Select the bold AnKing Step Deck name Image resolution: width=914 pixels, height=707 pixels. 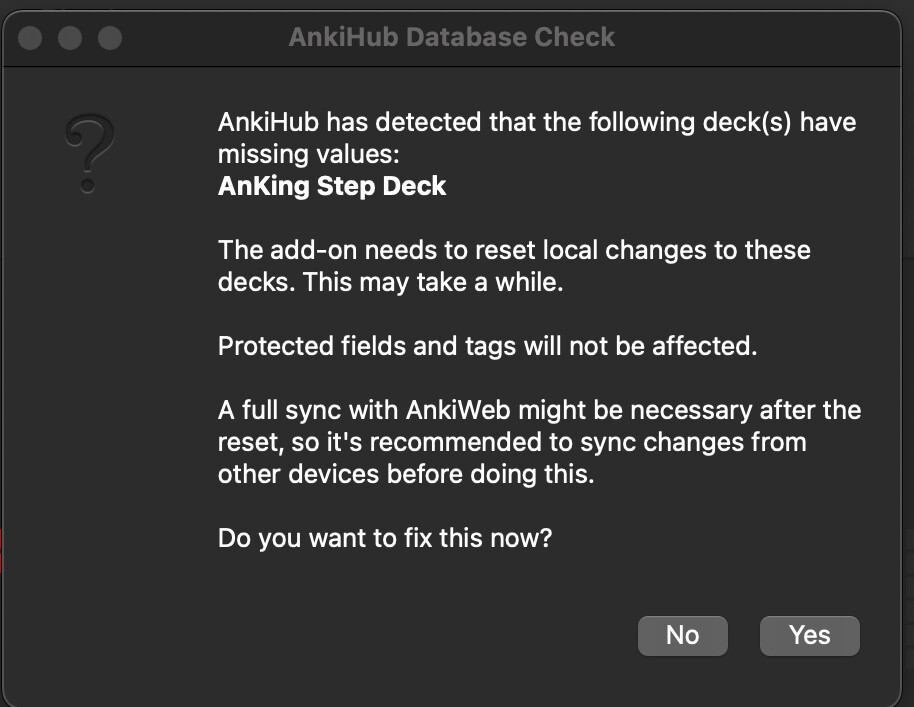(332, 186)
